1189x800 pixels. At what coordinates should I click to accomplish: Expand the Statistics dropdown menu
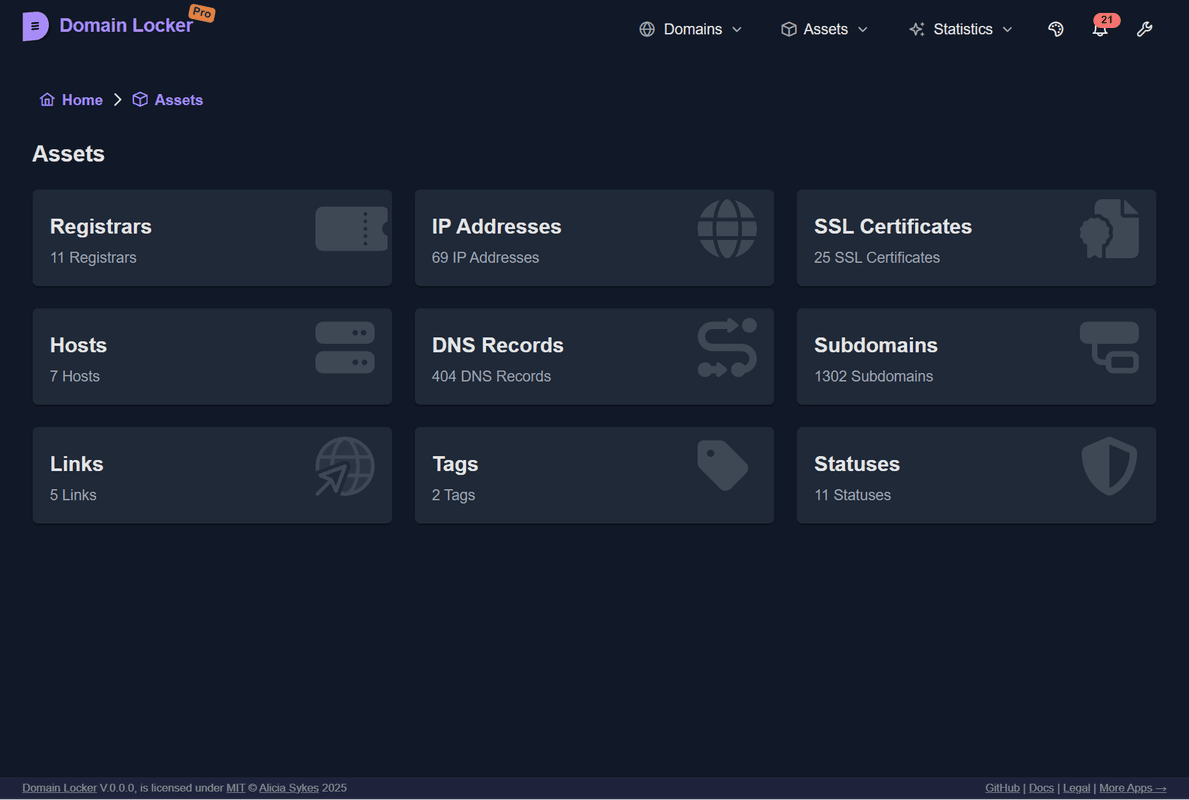[960, 29]
